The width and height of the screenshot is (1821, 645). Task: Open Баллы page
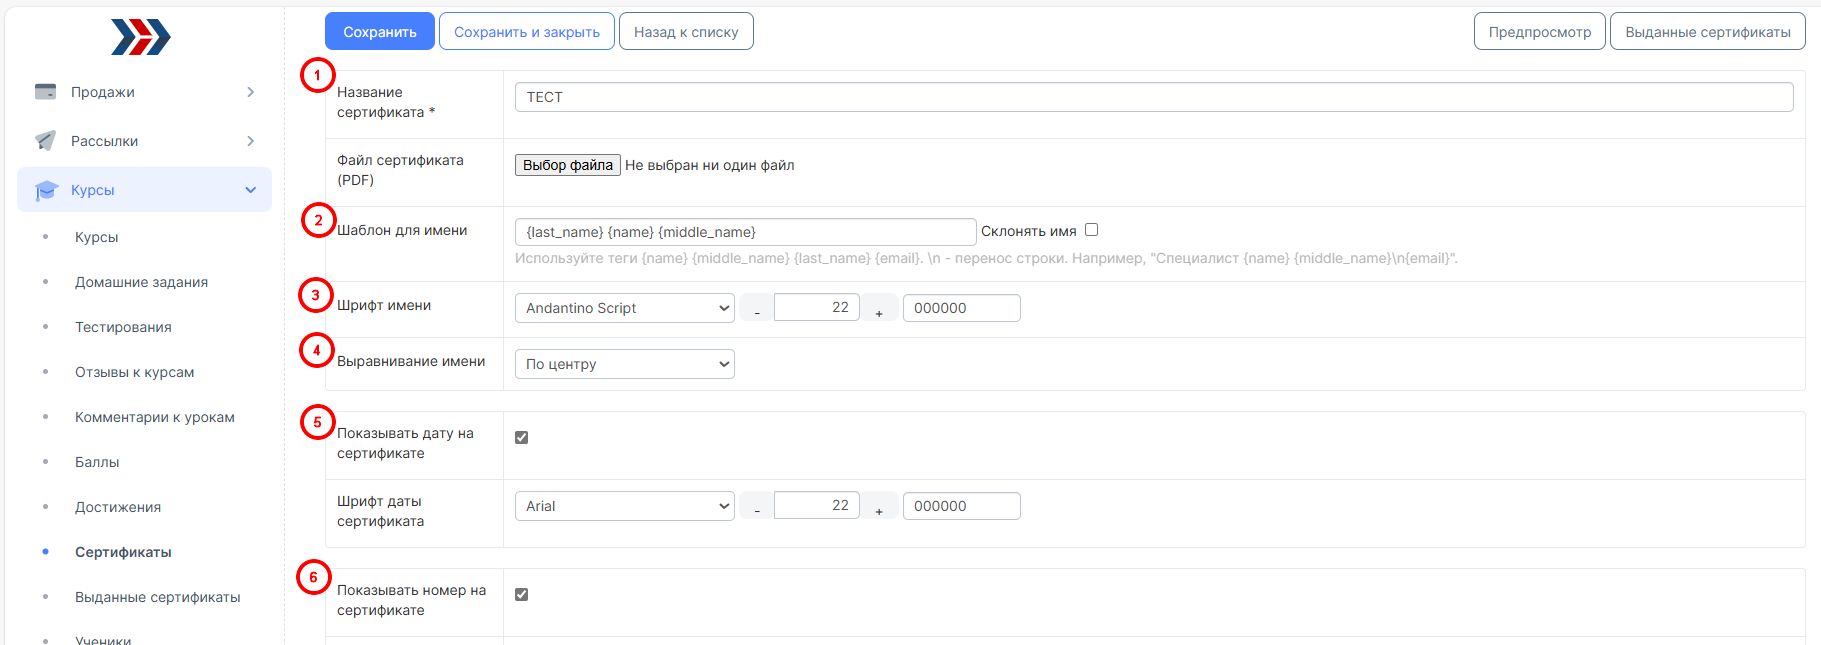(x=97, y=462)
